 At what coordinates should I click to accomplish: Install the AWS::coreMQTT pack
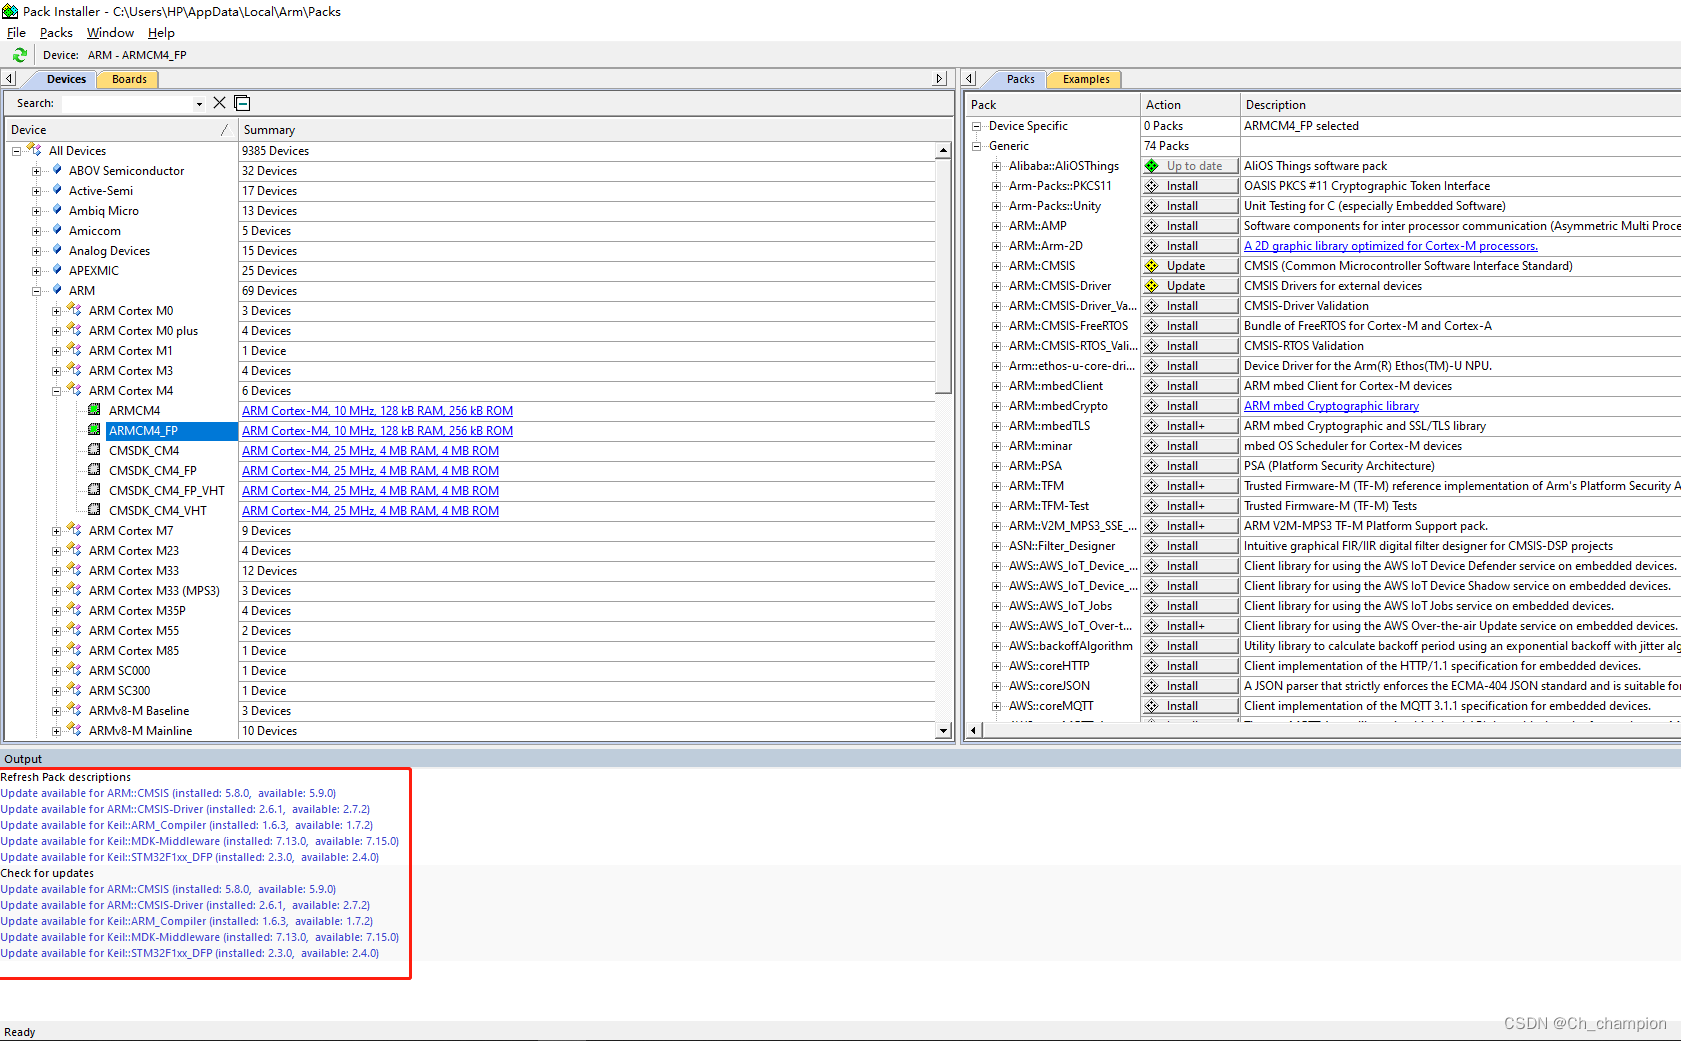point(1189,706)
